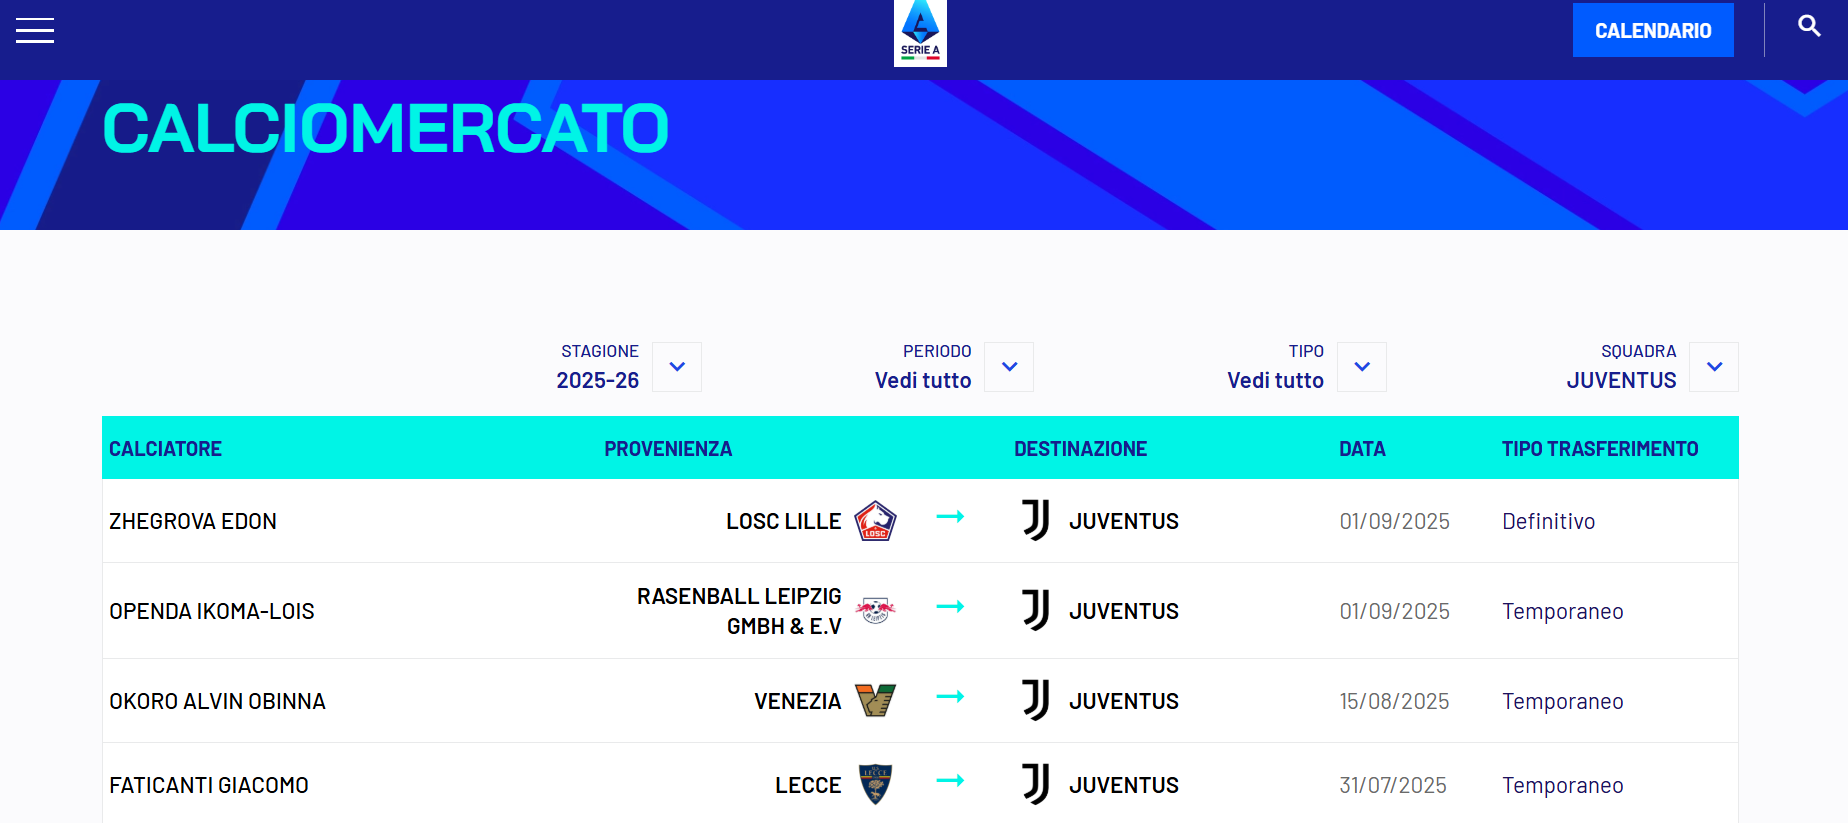
Task: Open the hamburger navigation menu
Action: (x=35, y=31)
